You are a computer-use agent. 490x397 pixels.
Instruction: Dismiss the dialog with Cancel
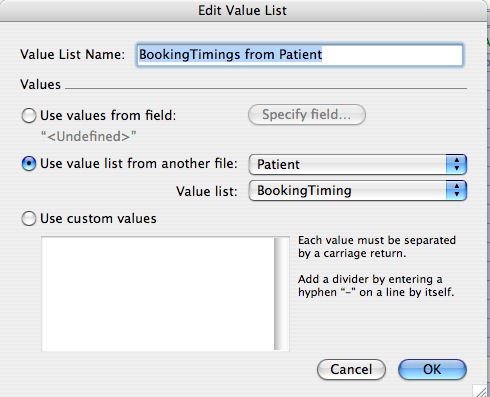click(x=351, y=369)
